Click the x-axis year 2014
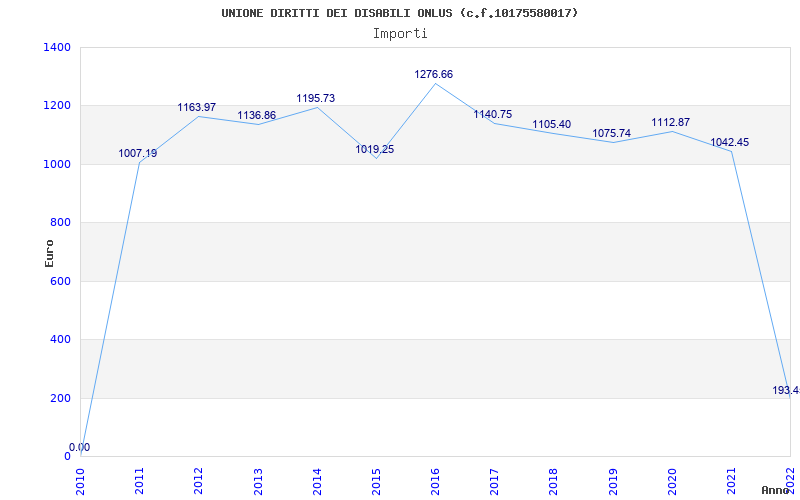Screen dimensions: 800x500 (x=317, y=482)
